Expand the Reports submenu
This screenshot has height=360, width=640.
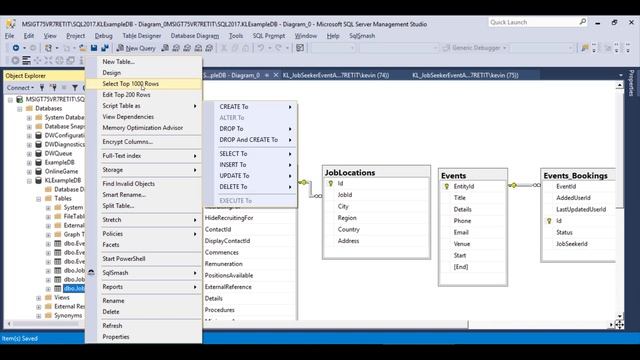[x=143, y=287]
